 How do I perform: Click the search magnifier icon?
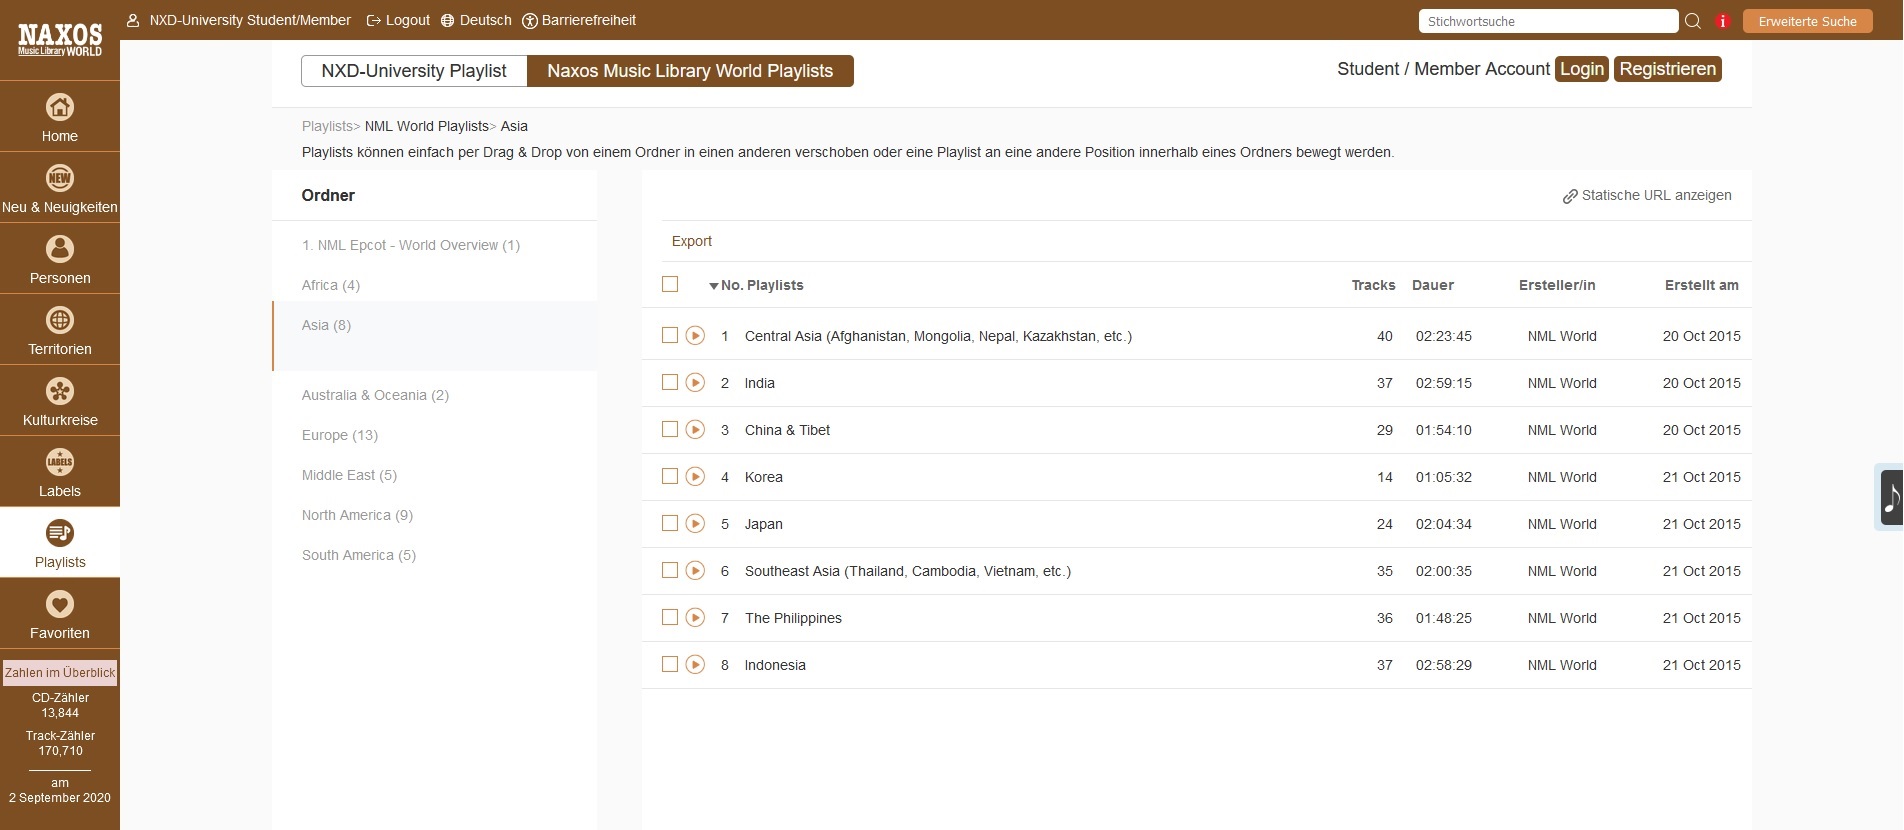coord(1693,21)
